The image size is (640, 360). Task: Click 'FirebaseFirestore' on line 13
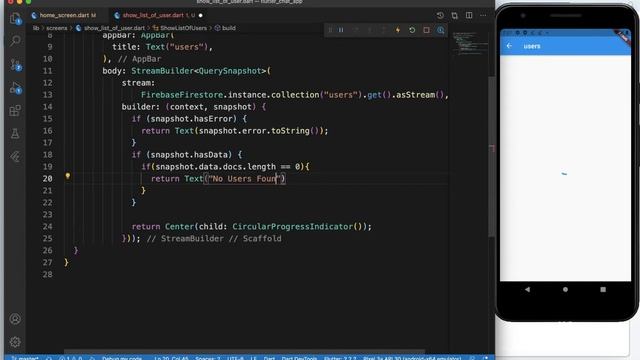(182, 95)
